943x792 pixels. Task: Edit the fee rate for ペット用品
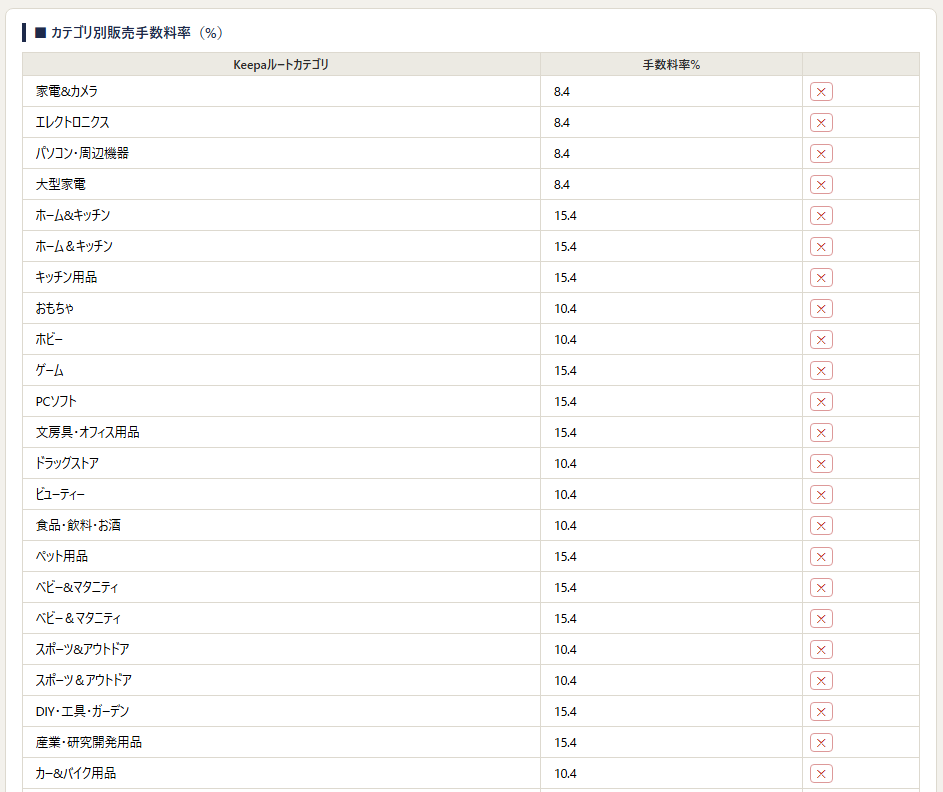click(671, 556)
